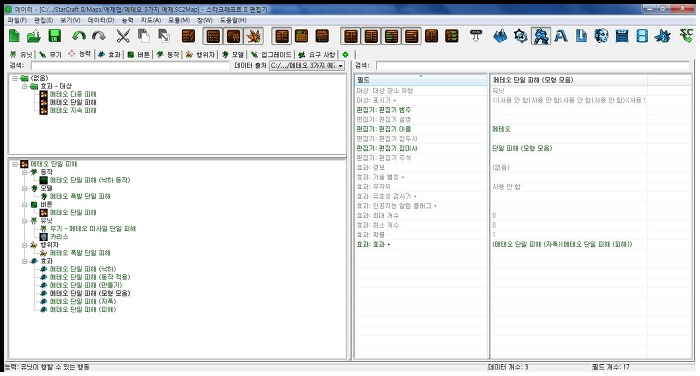Open the 도움말(H) menu
700x376 pixels.
pos(233,21)
